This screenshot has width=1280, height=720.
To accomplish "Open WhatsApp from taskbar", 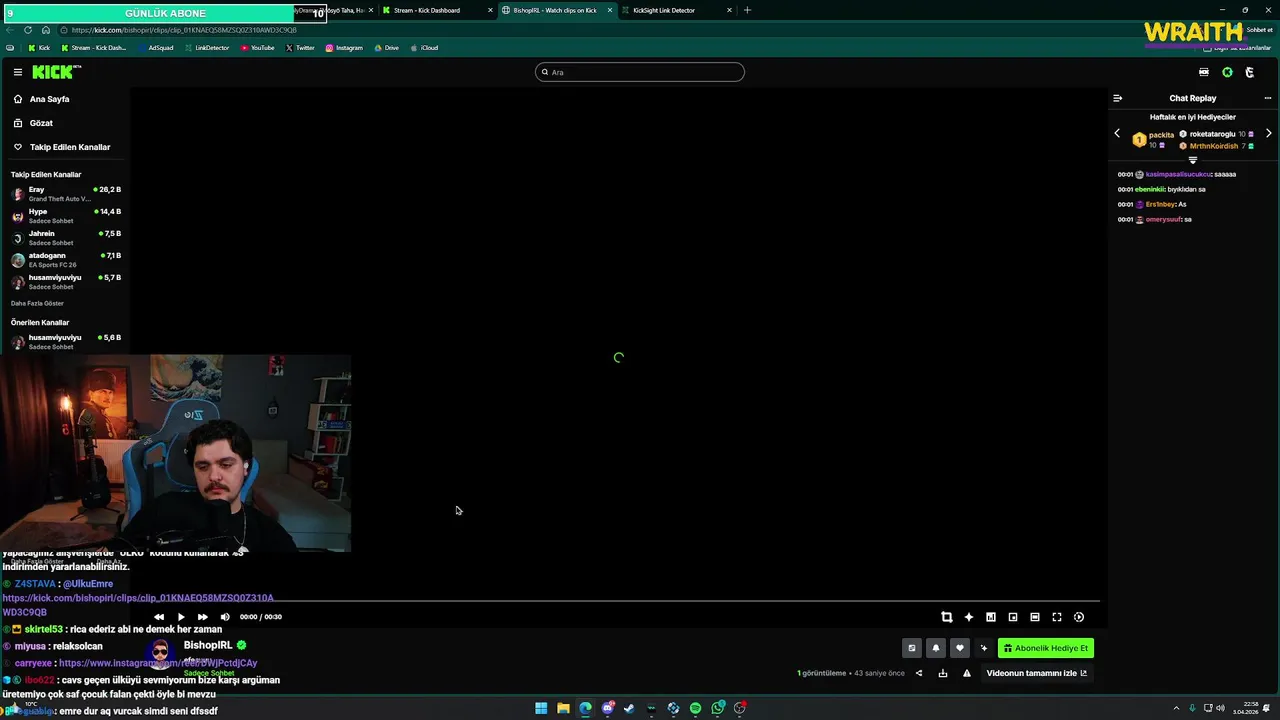I will point(718,708).
